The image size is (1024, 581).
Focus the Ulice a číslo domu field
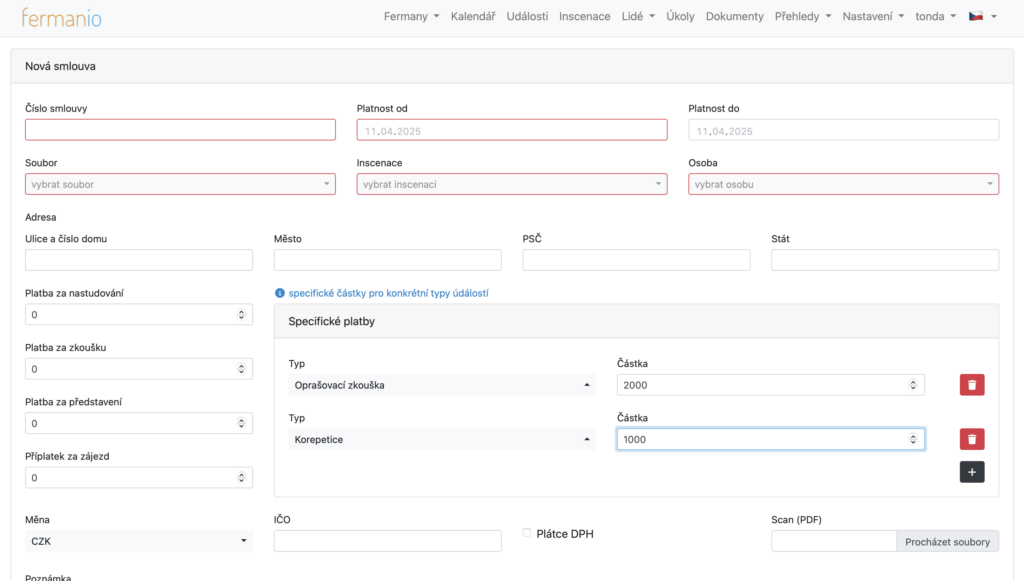click(x=139, y=260)
